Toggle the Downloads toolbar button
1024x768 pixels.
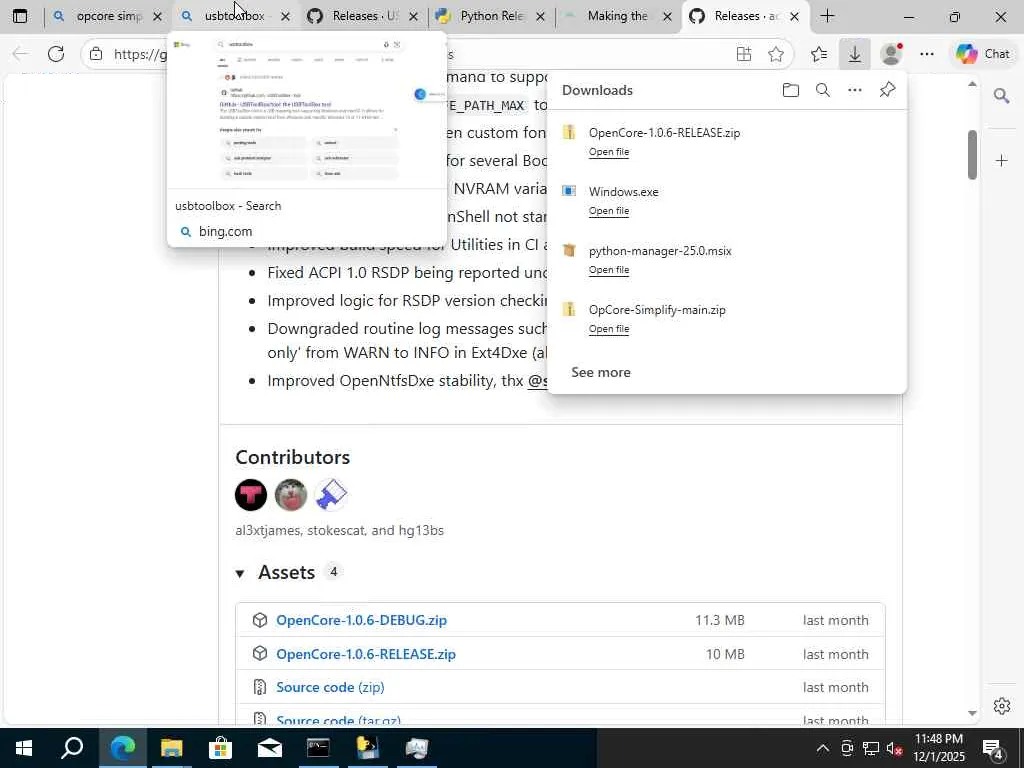coord(854,54)
